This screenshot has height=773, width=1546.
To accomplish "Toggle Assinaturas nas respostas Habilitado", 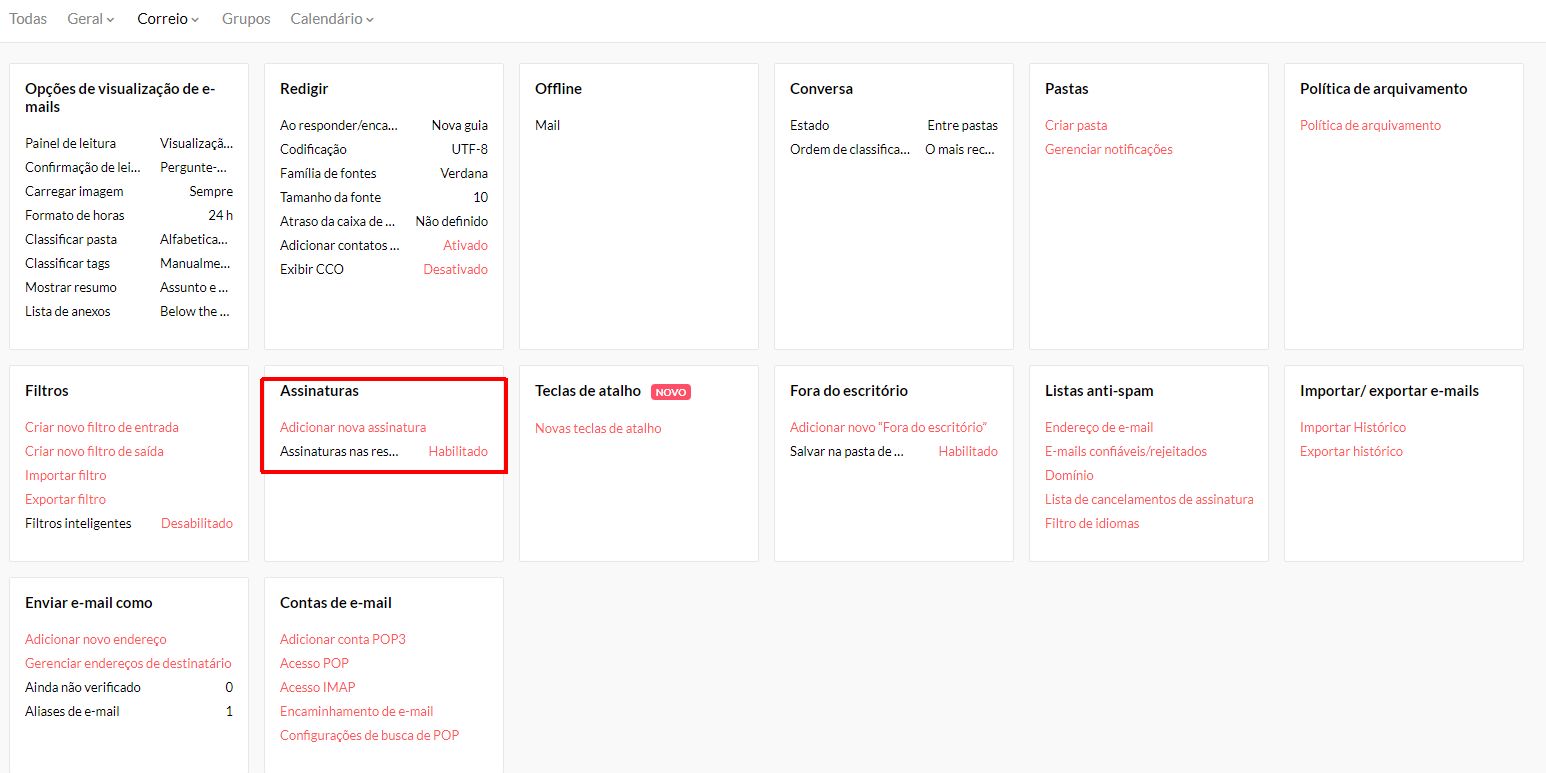I will 458,451.
